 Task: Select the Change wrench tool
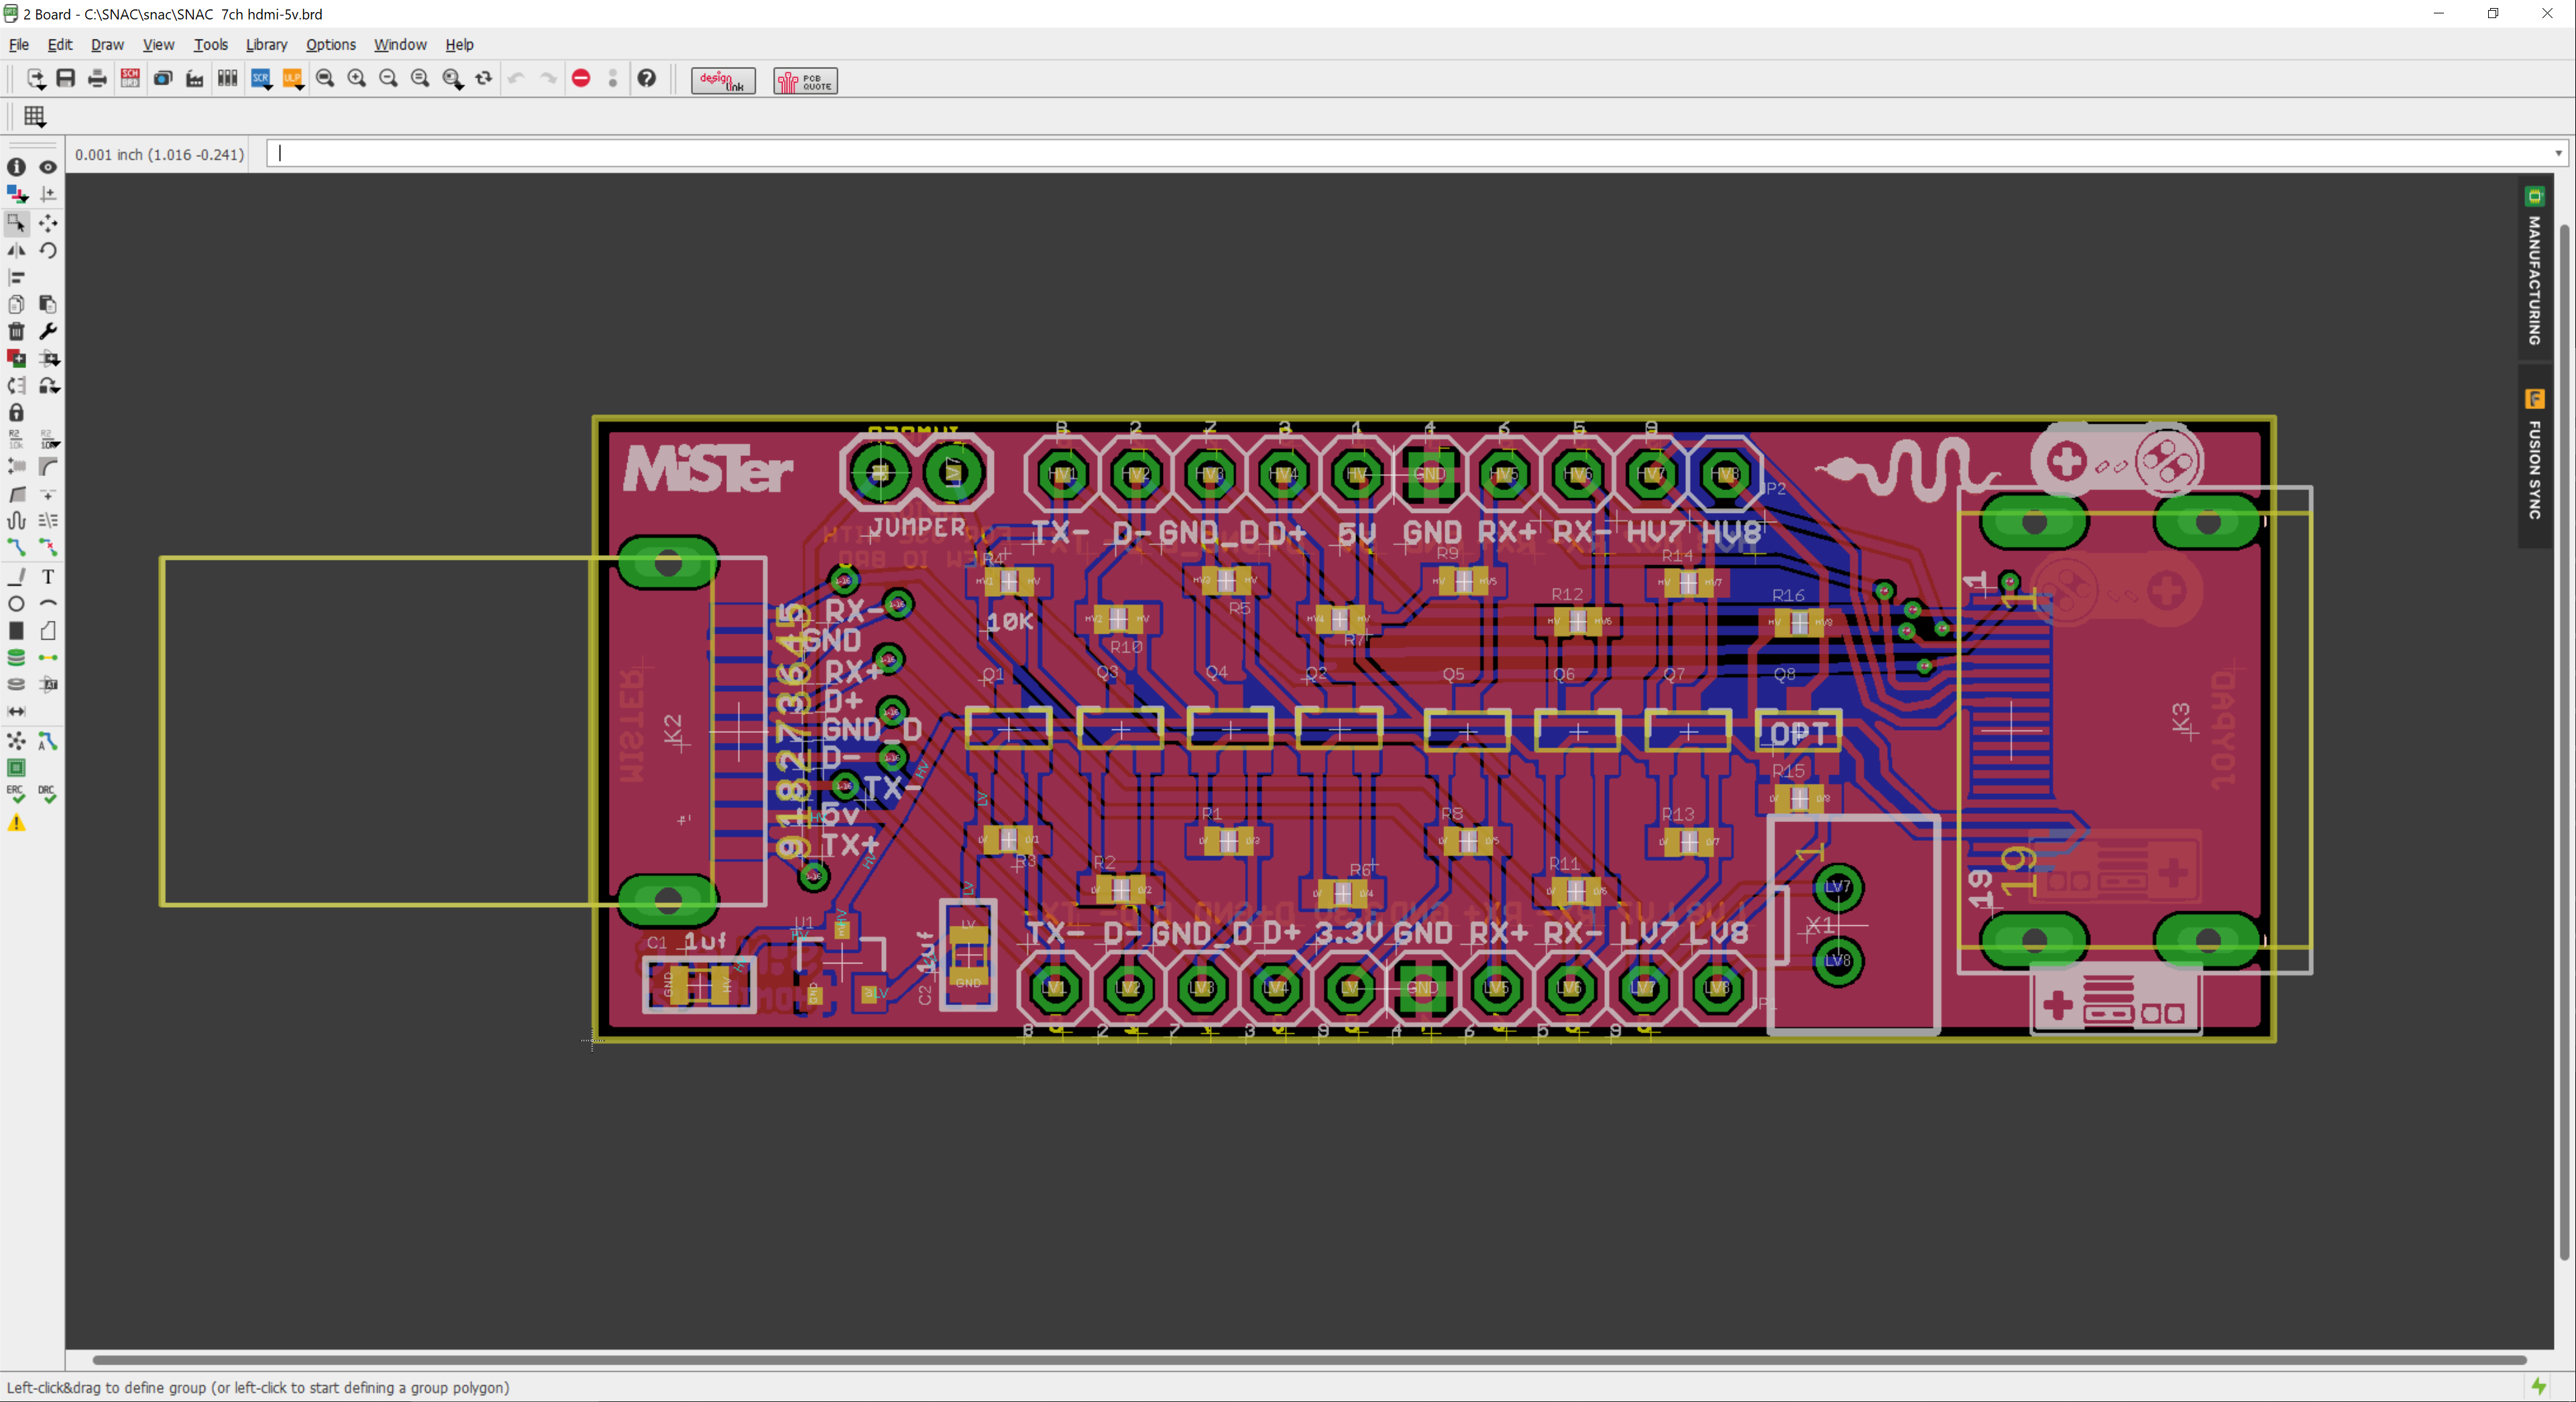[47, 331]
